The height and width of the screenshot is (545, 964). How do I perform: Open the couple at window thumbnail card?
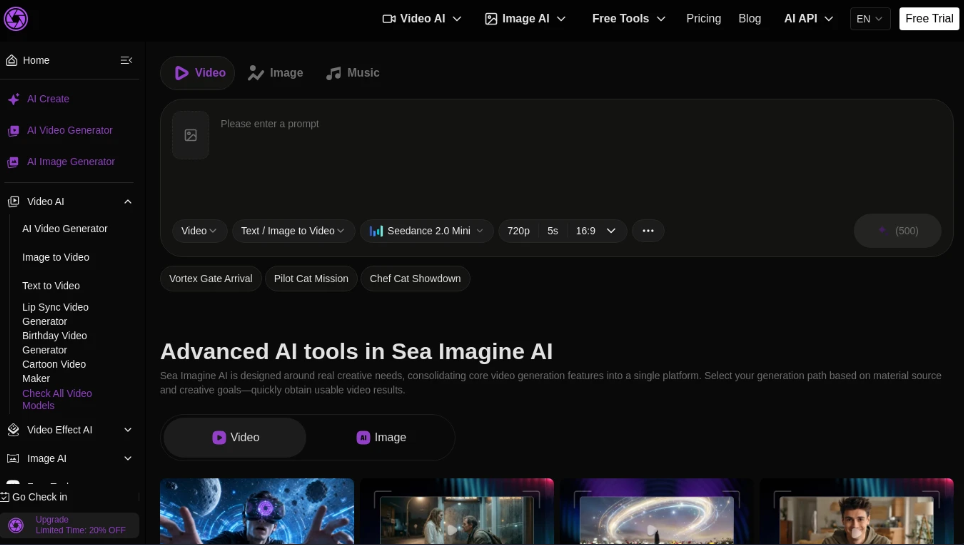[x=457, y=511]
